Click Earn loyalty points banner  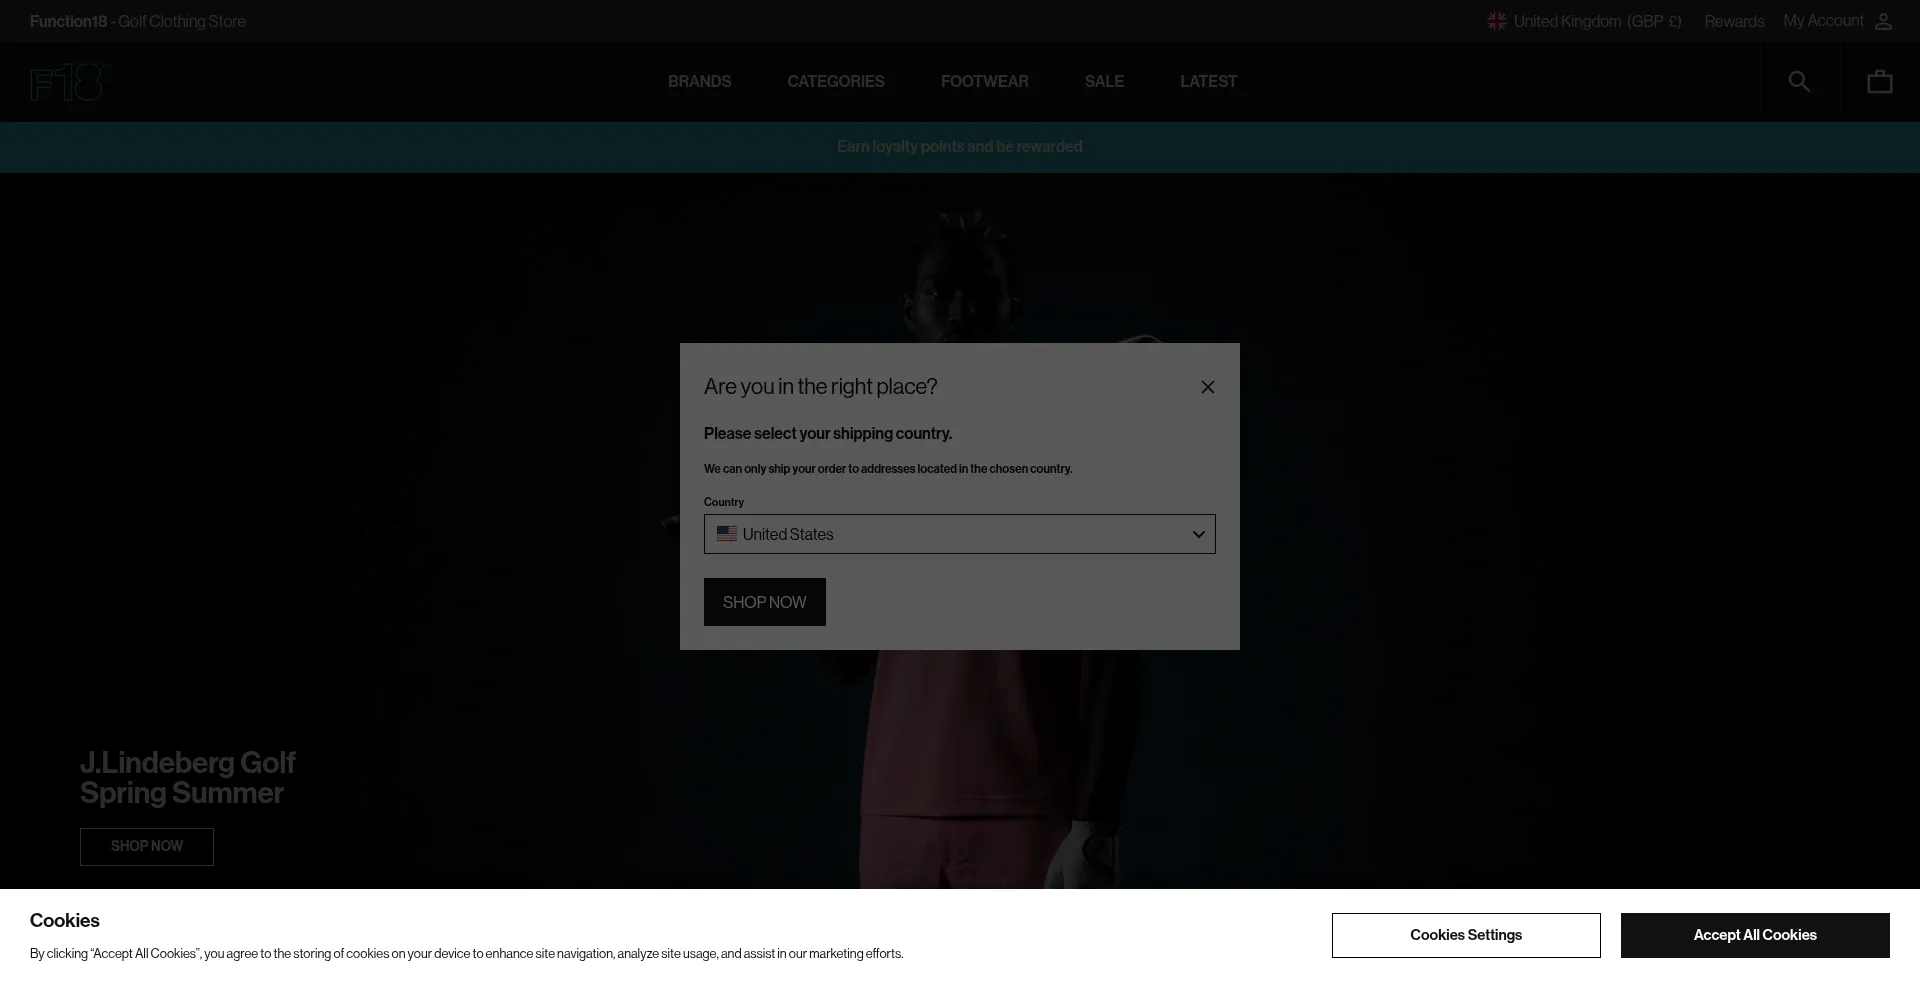959,147
